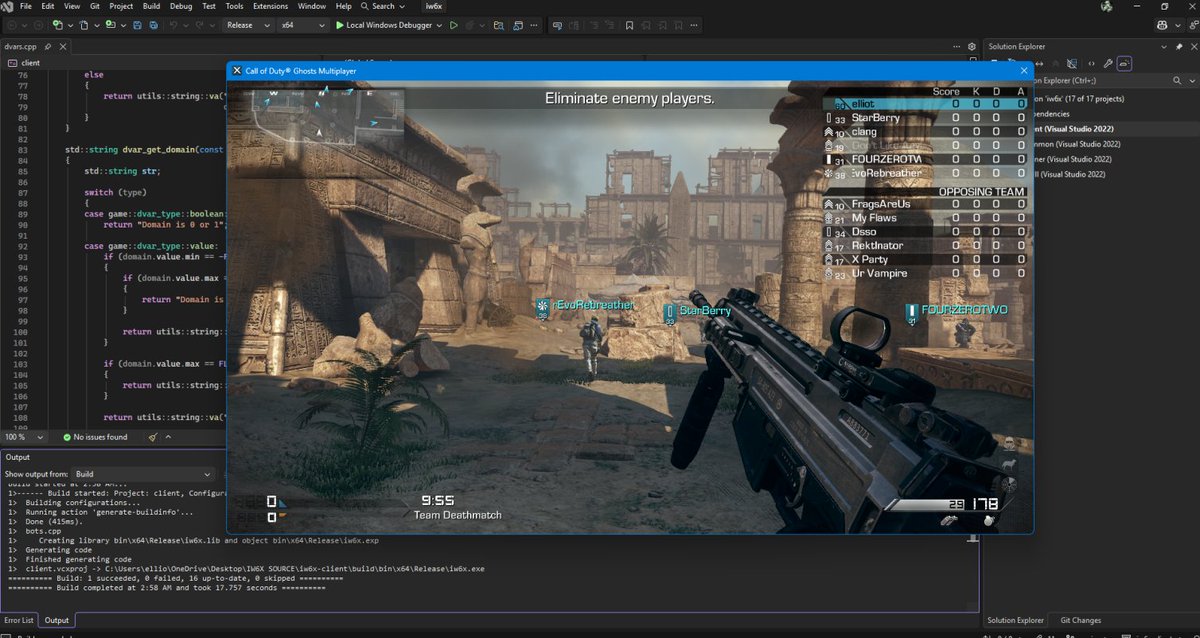Click the bookmark toggle toolbar icon
The height and width of the screenshot is (638, 1200).
(x=629, y=25)
